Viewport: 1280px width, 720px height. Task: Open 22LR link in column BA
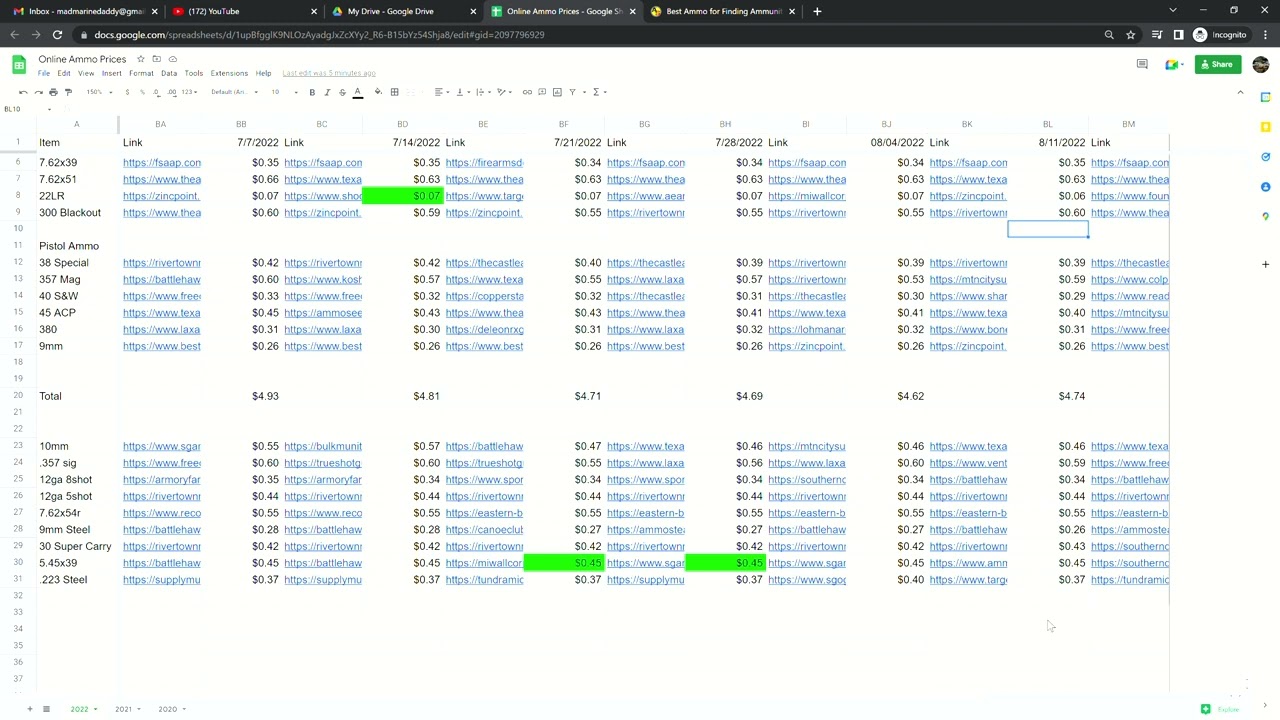(161, 196)
